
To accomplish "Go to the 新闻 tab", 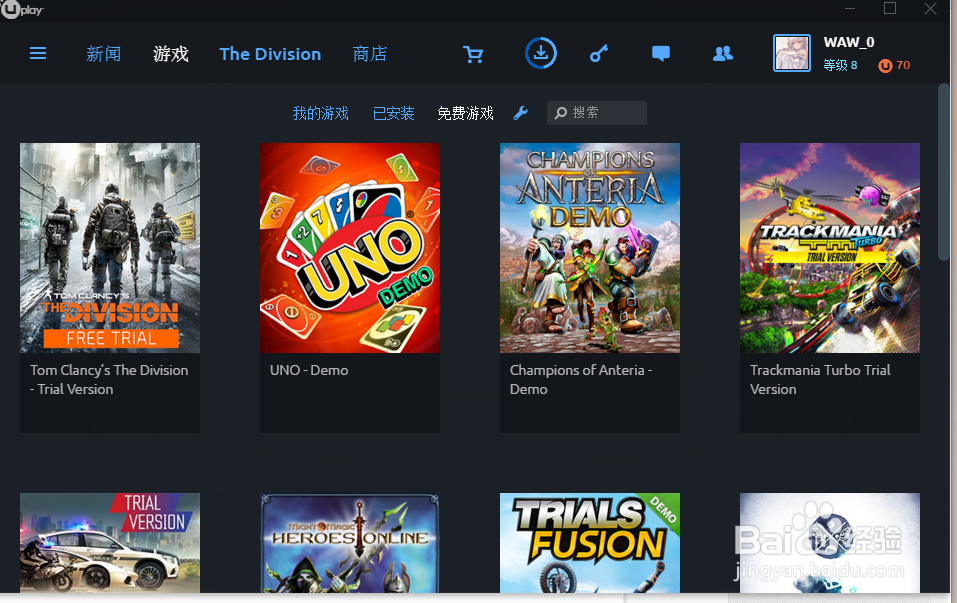I will 103,54.
